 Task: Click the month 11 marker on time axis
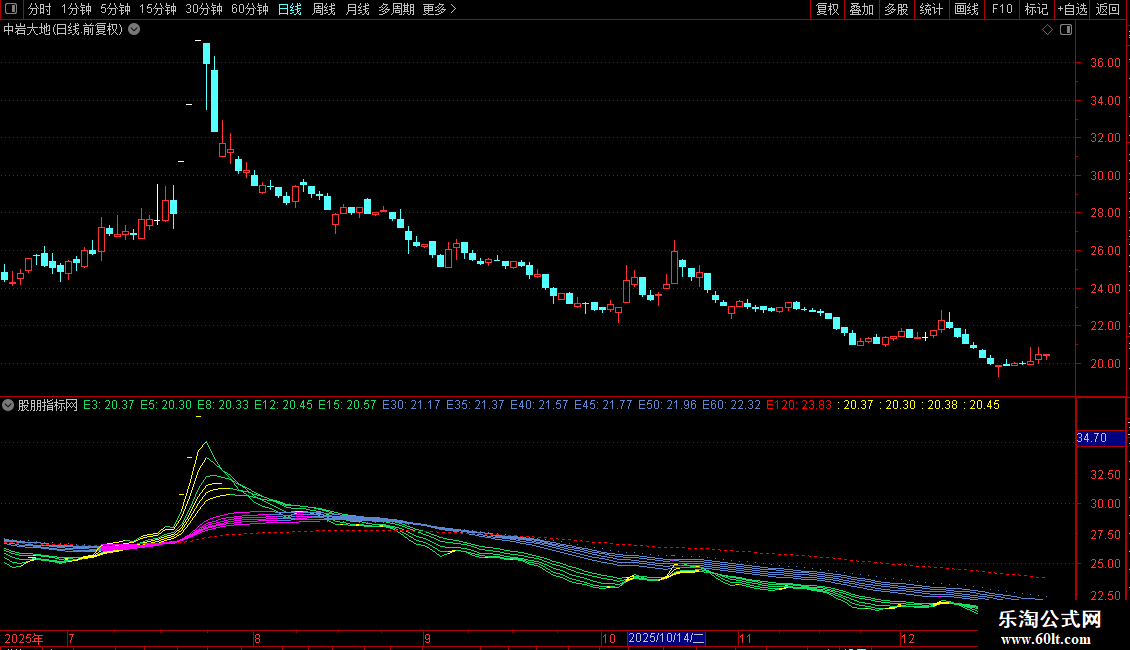click(745, 638)
